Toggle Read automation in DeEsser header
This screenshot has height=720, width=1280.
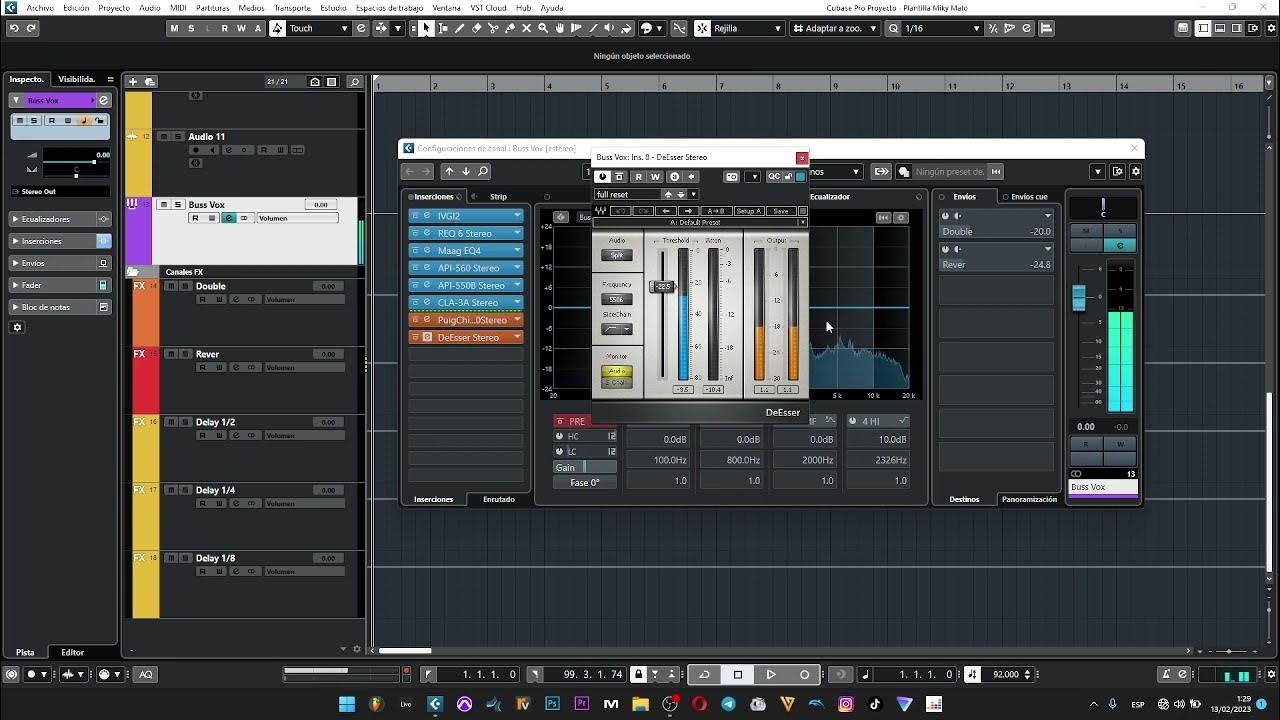[x=638, y=177]
